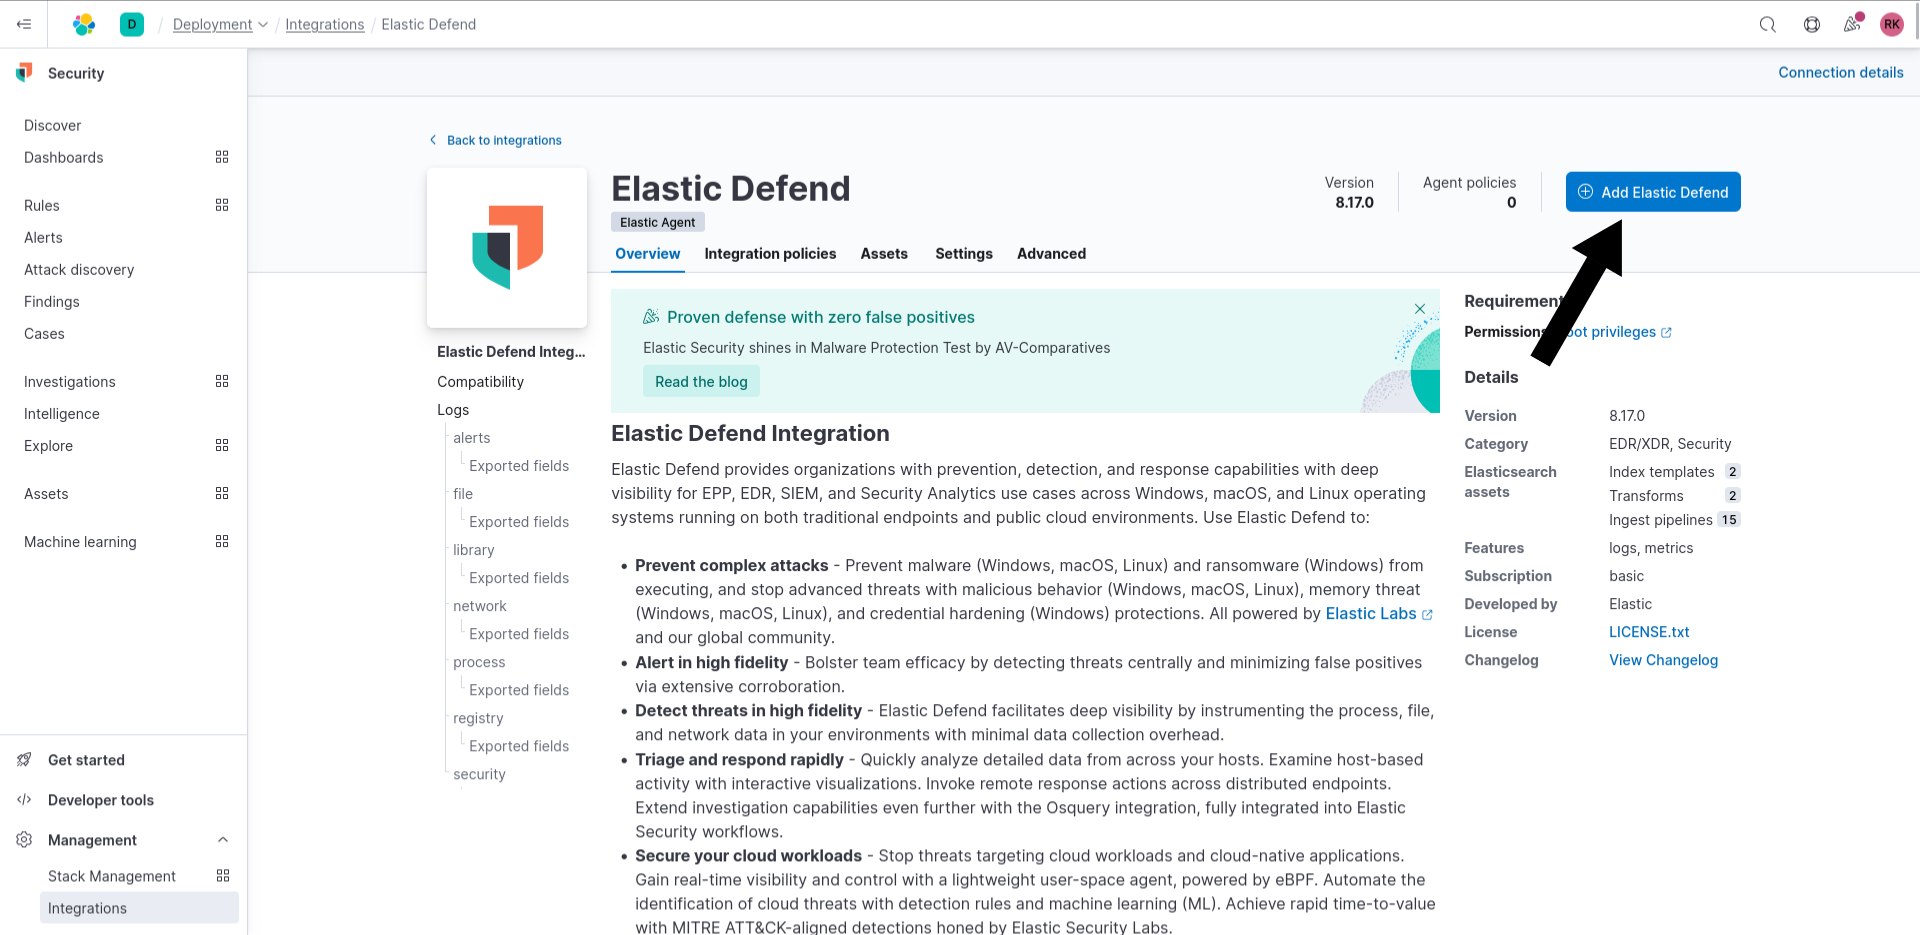Open the Machine learning submenu grid icon
Screen dimensions: 1920x935
(x=222, y=541)
